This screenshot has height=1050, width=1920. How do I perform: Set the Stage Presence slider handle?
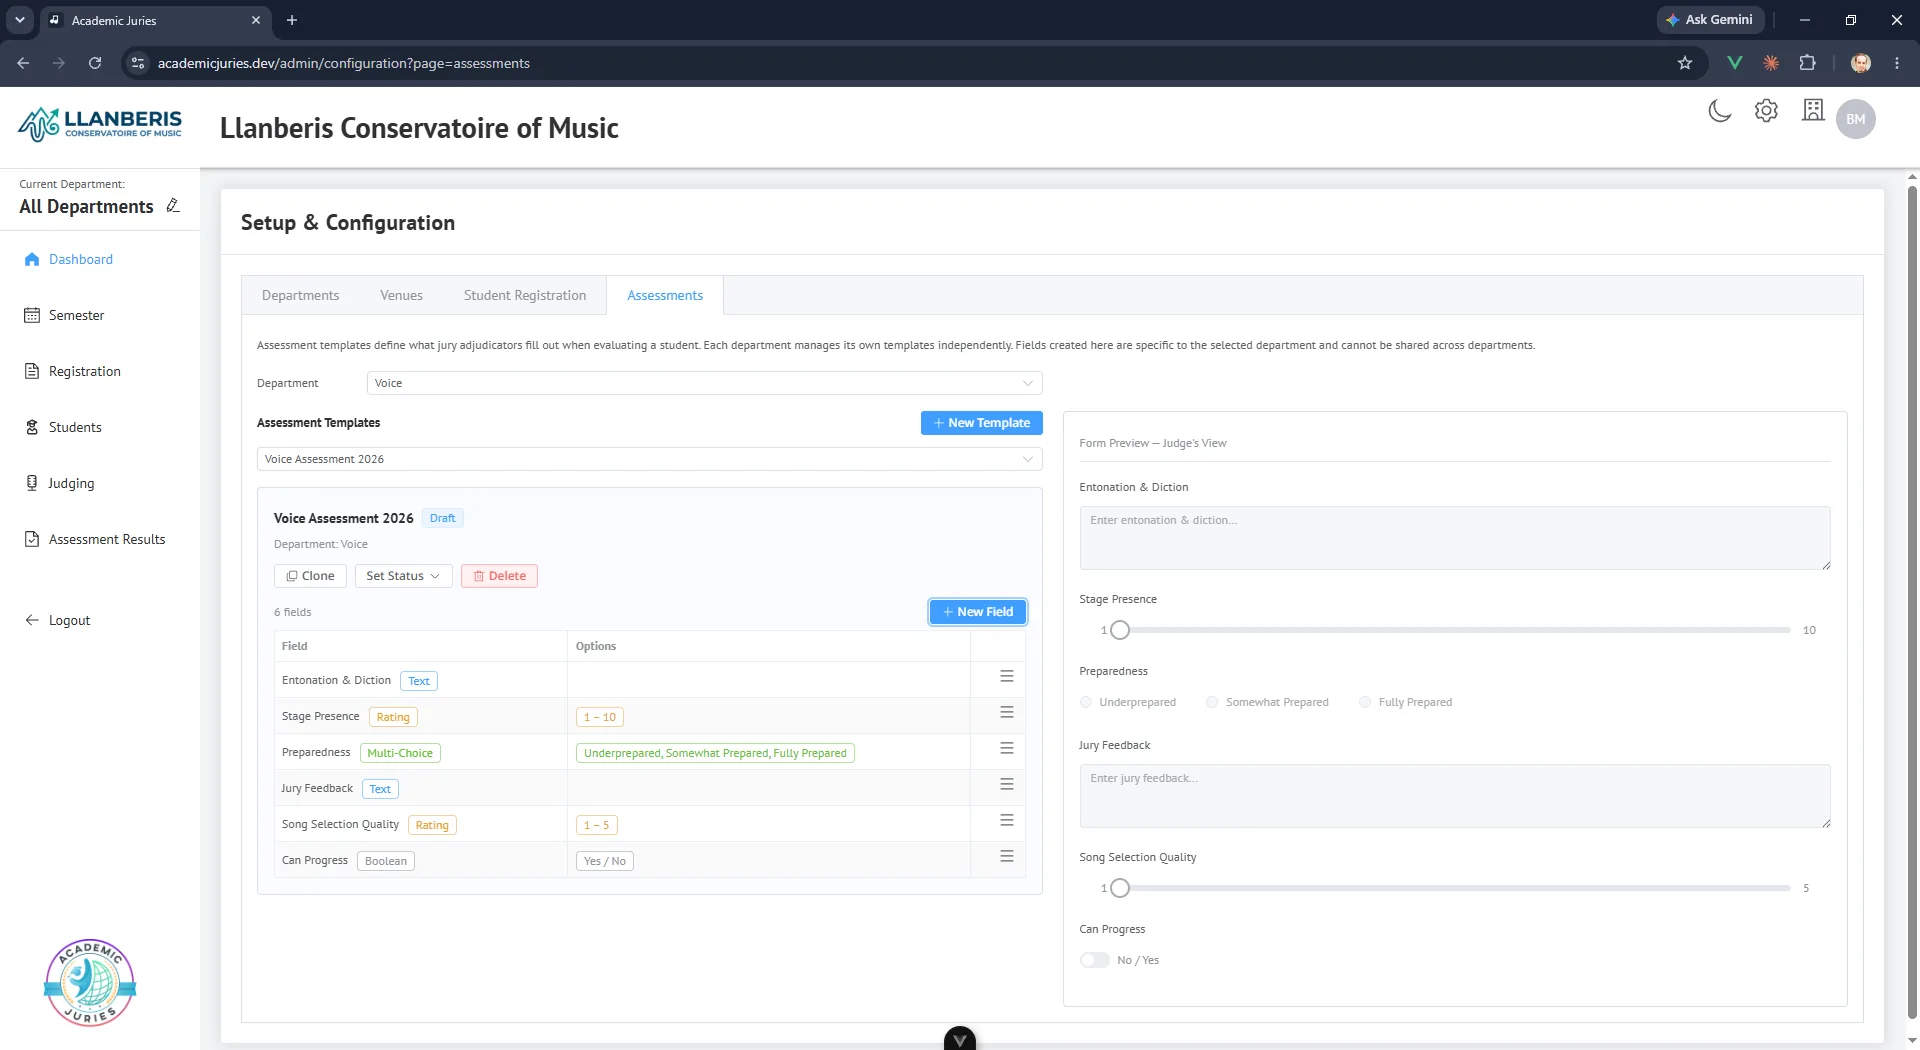coord(1120,630)
